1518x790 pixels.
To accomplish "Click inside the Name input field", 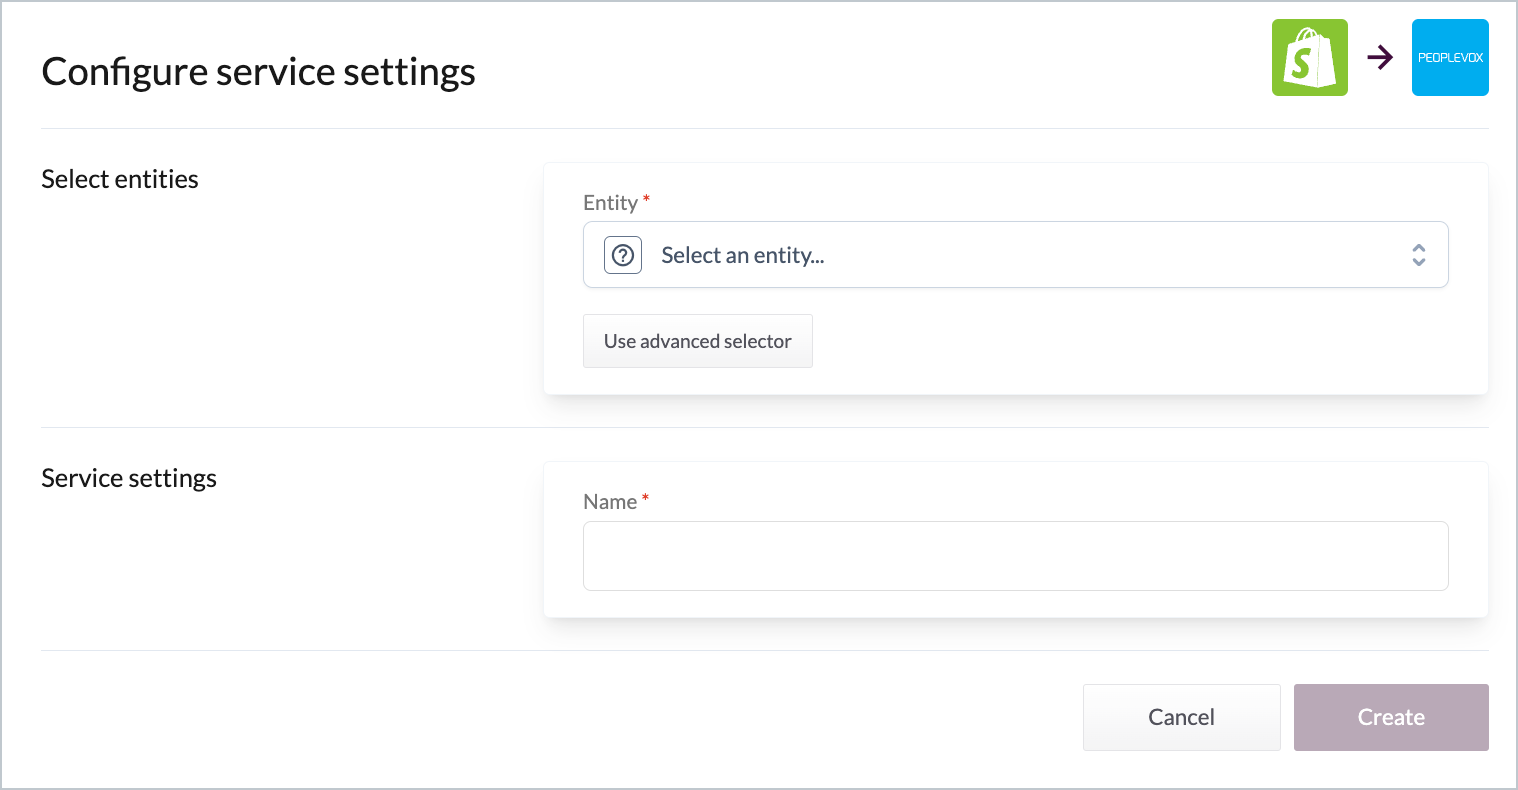I will (1015, 556).
